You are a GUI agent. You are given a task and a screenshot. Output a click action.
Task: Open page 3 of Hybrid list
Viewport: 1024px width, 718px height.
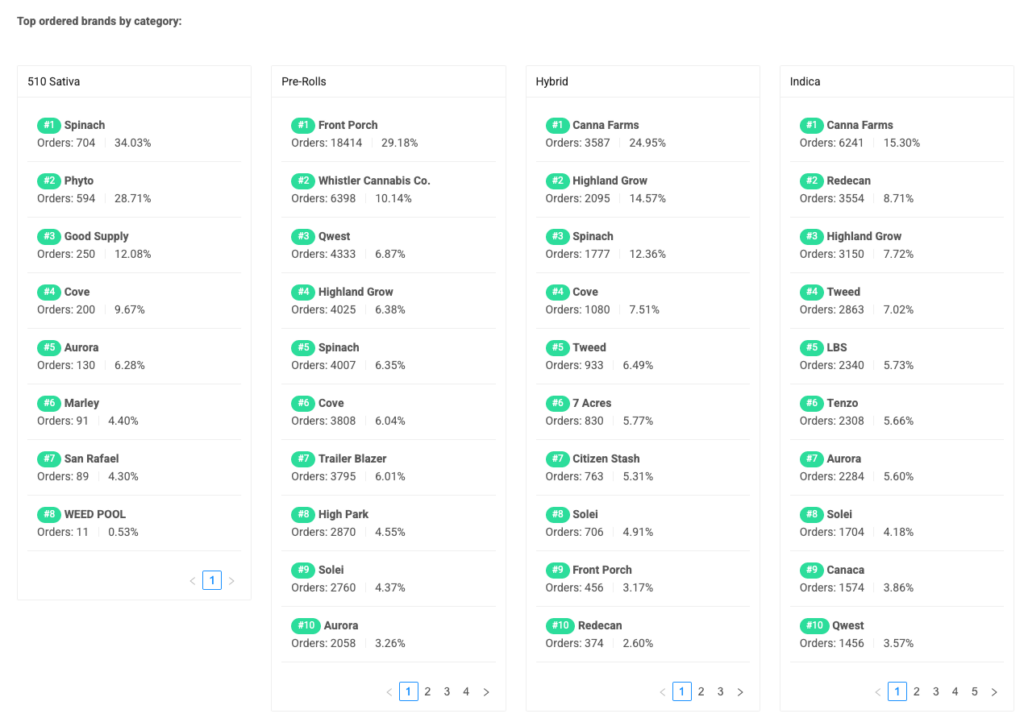(720, 691)
